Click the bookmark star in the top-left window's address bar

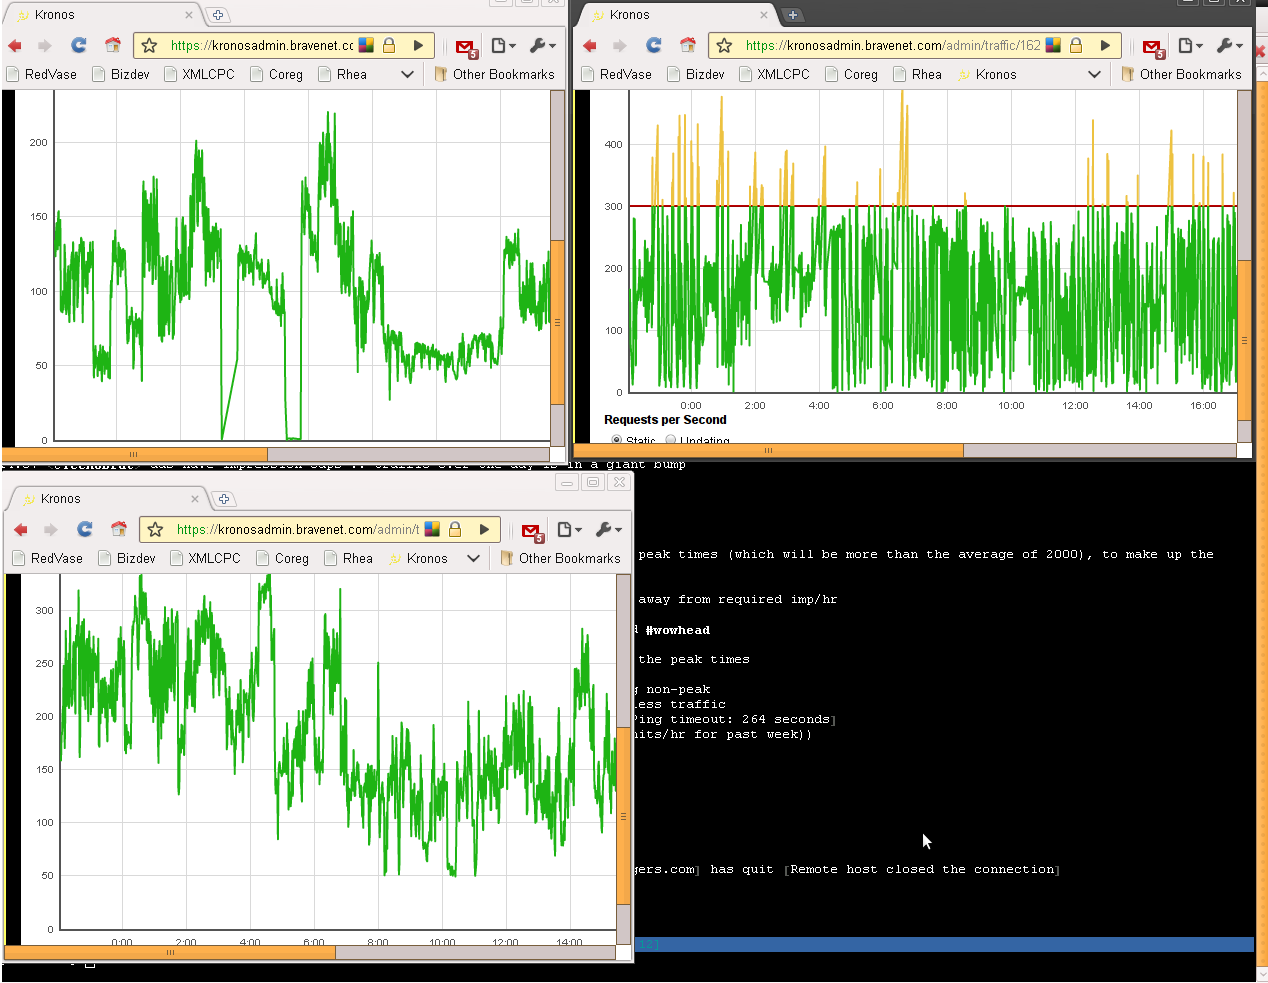click(x=149, y=45)
